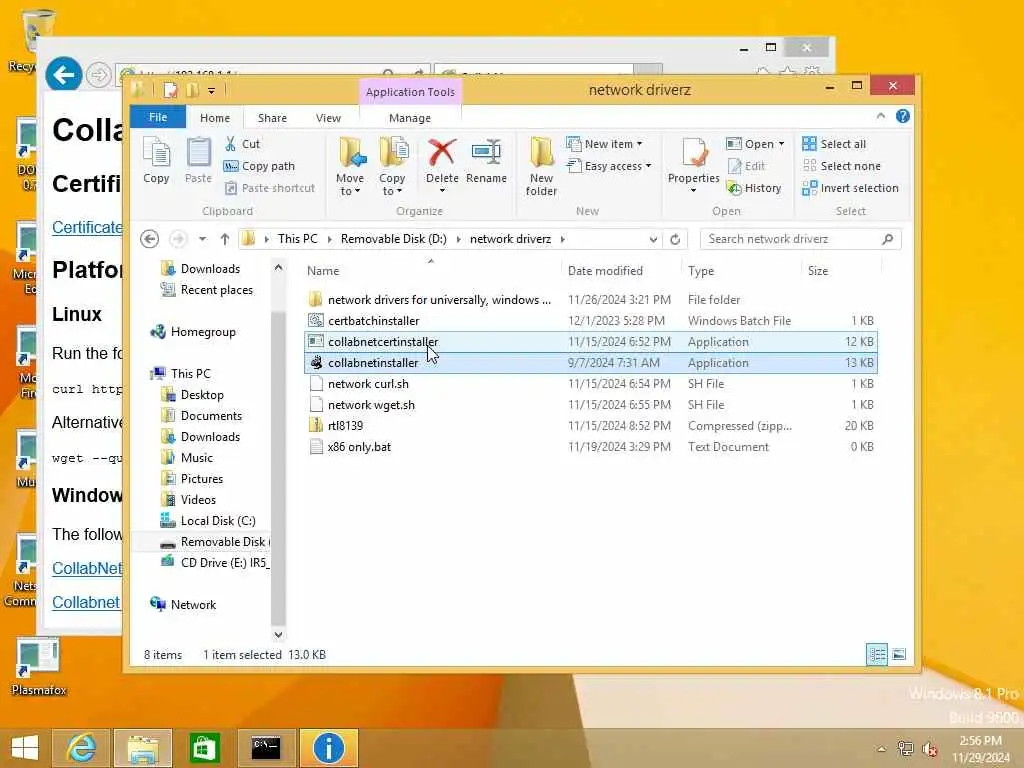This screenshot has height=768, width=1024.
Task: Click the navigation pane scroll down arrow
Action: 278,634
